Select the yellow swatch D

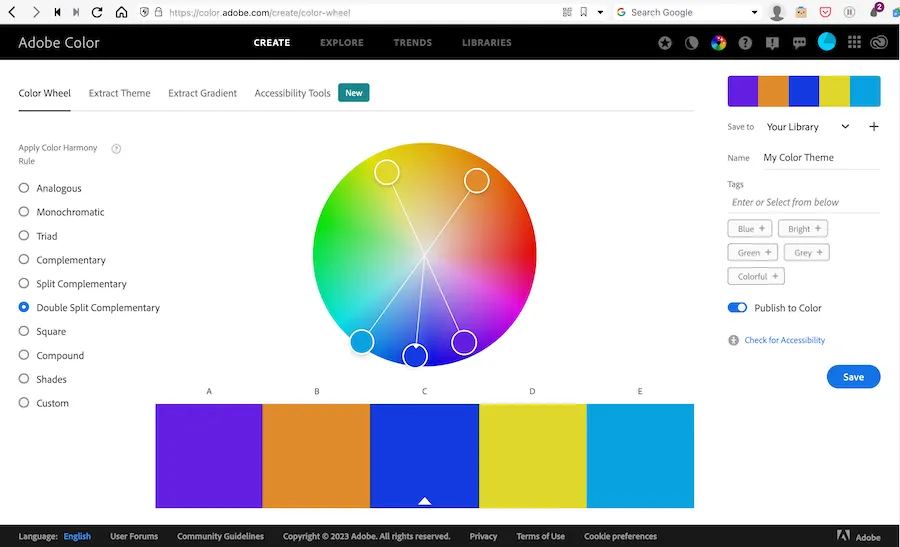(533, 456)
